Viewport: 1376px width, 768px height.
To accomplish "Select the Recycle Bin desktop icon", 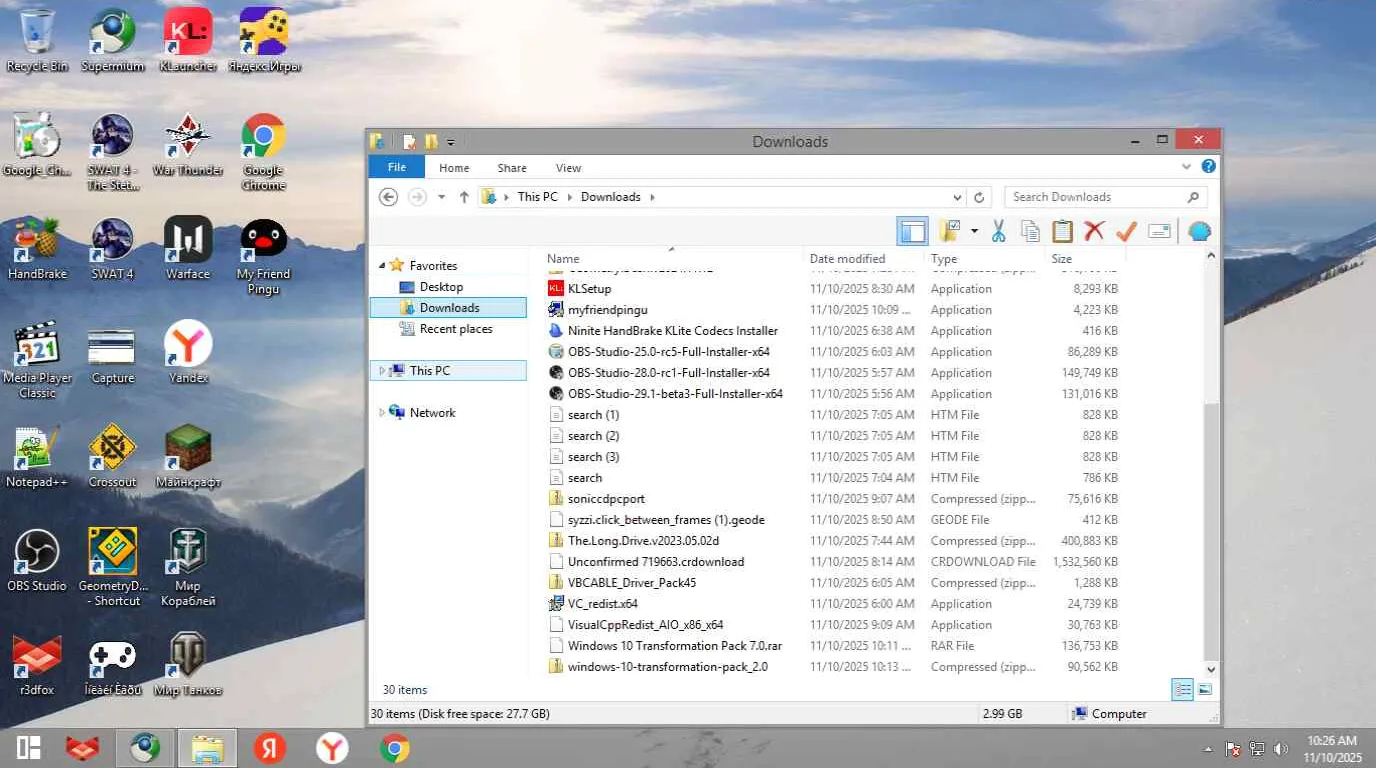I will click(x=37, y=41).
